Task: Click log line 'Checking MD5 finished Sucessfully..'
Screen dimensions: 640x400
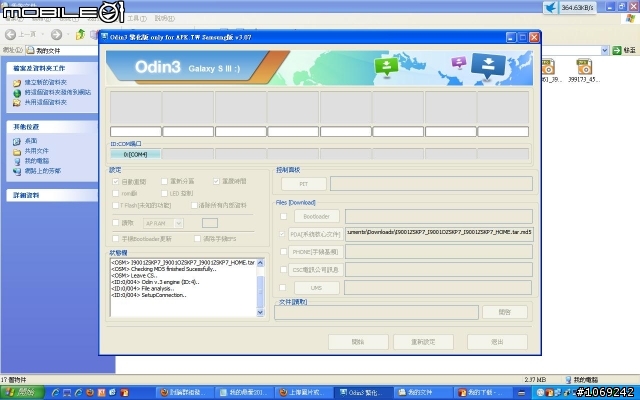Action: [164, 269]
